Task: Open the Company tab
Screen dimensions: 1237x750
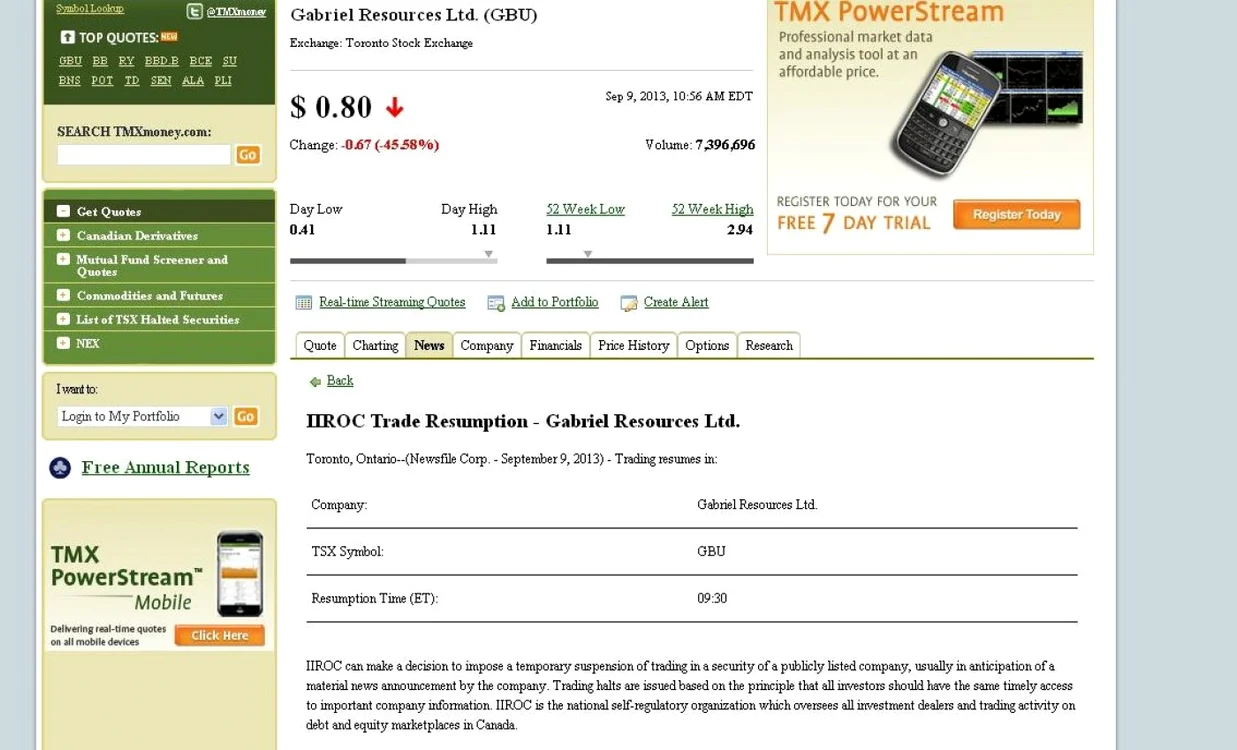Action: (x=487, y=345)
